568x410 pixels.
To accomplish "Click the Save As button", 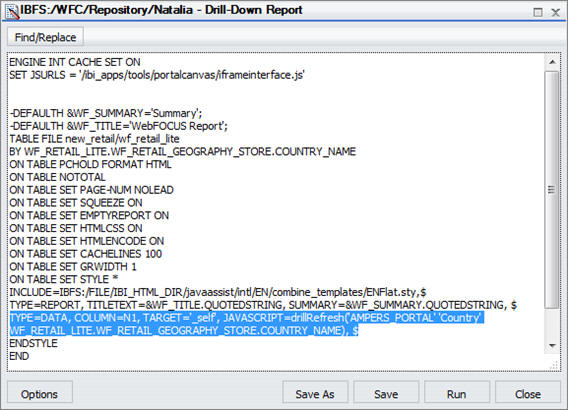I will (x=315, y=394).
